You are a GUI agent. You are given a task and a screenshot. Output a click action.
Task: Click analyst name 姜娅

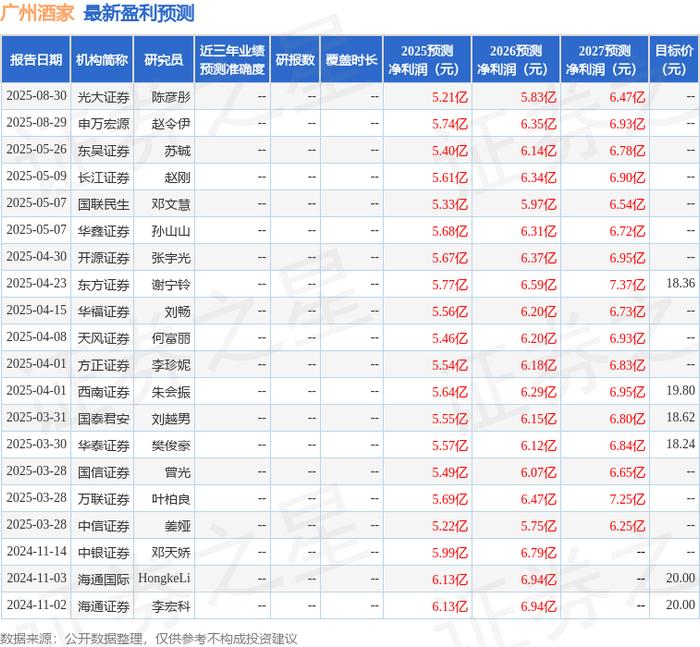coord(178,526)
